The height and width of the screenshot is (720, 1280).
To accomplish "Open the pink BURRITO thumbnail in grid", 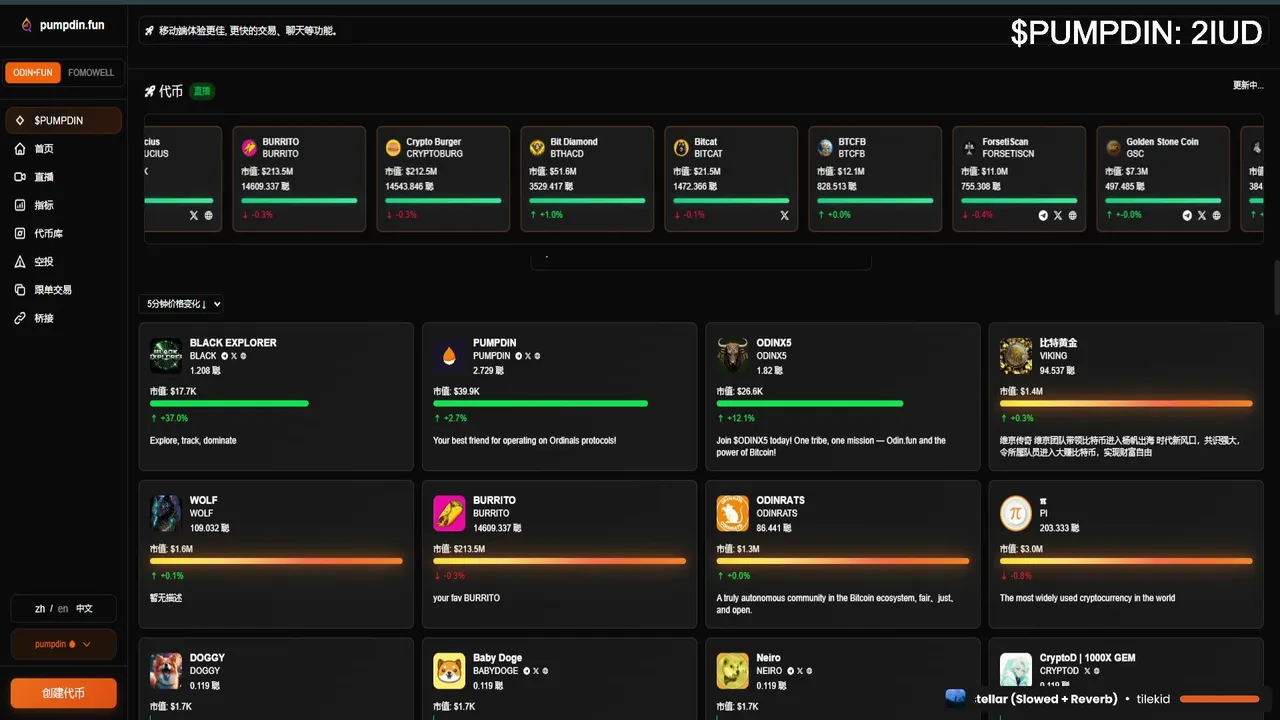I will [x=449, y=513].
